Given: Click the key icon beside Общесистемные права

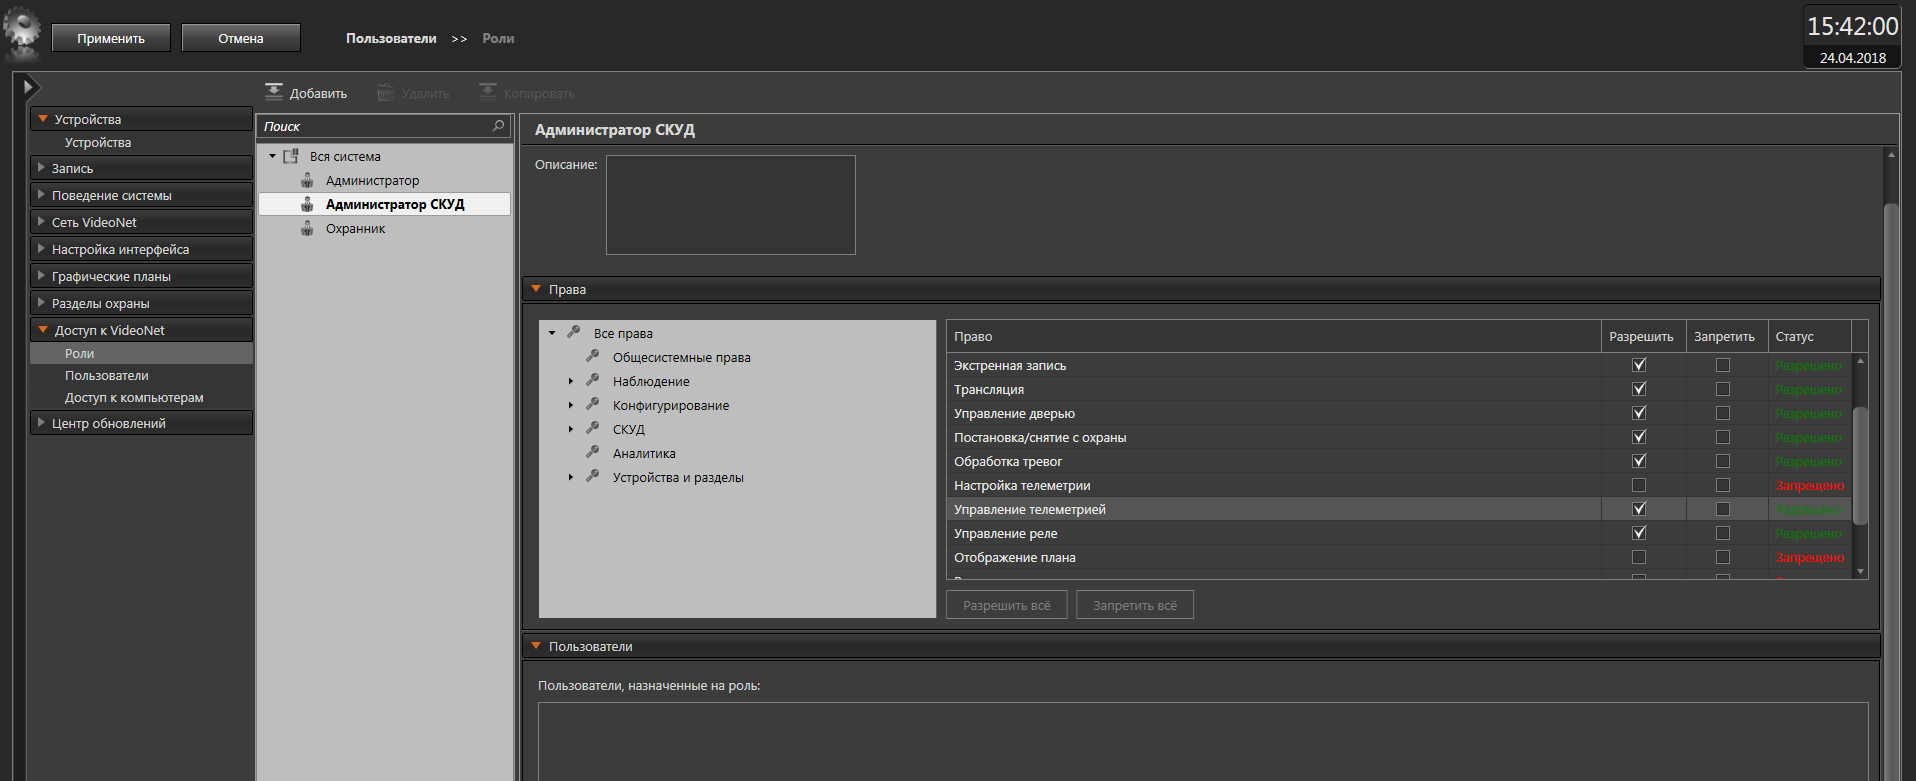Looking at the screenshot, I should [593, 356].
